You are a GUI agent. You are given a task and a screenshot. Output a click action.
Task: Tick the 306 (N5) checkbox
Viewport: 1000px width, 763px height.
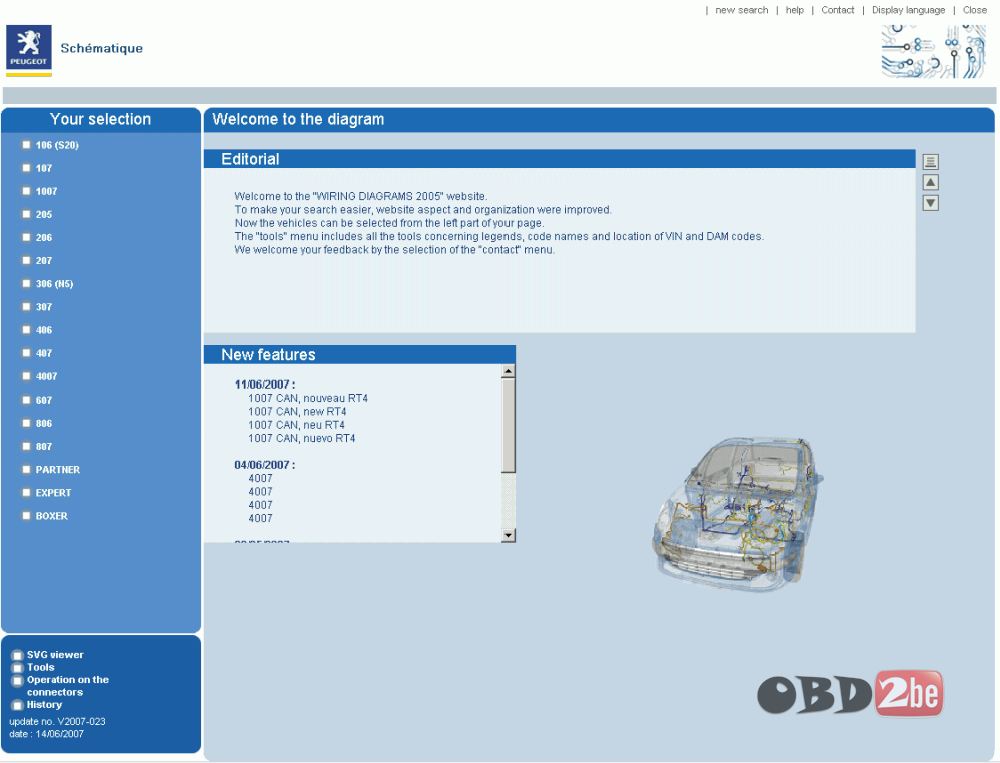pos(26,283)
